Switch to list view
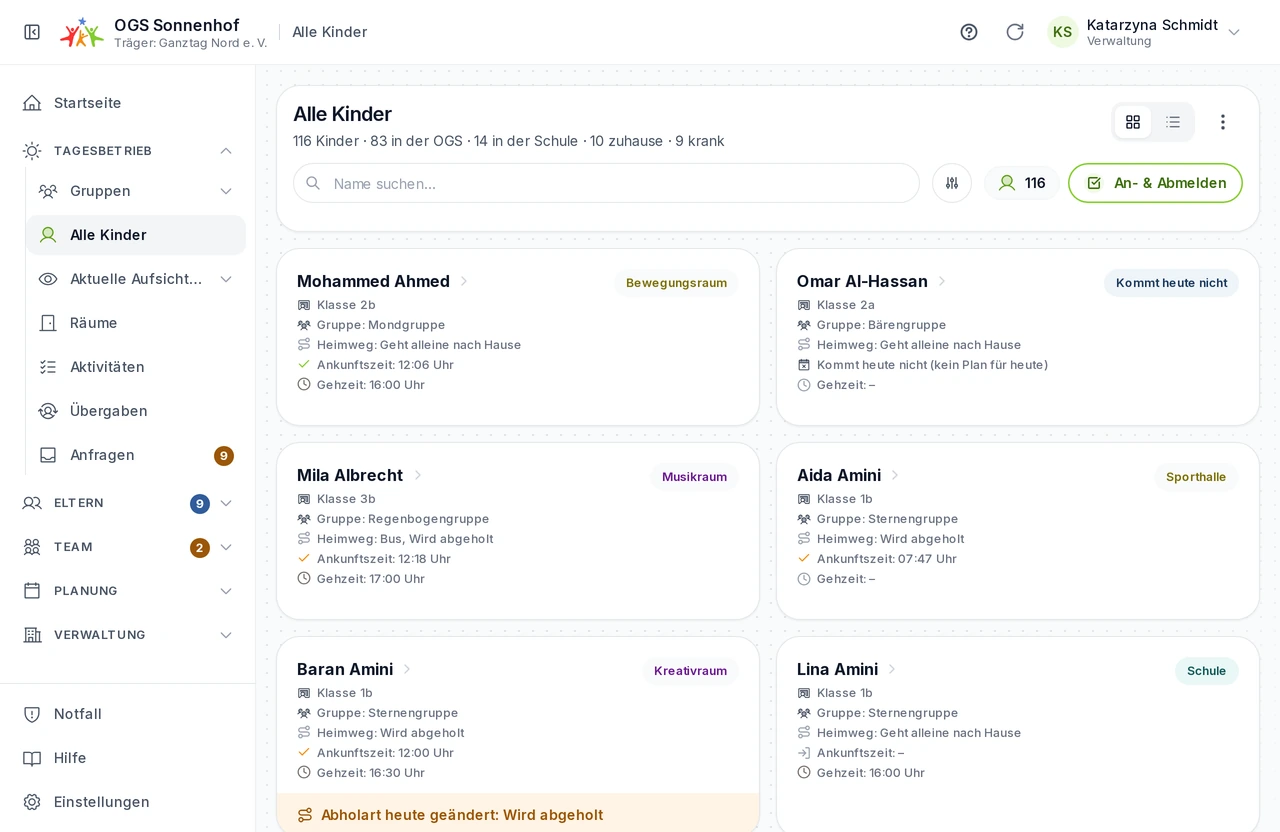This screenshot has width=1280, height=832. 1173,122
